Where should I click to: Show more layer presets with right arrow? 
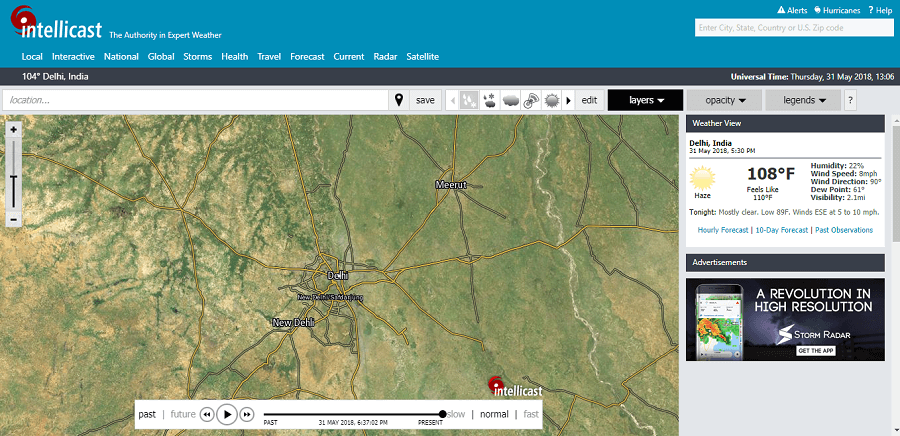point(568,100)
